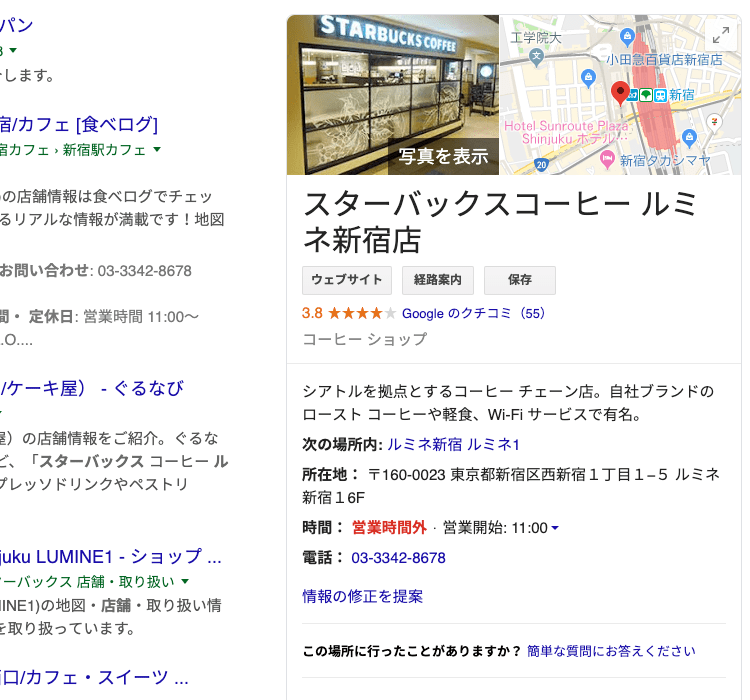The image size is (750, 700).
Task: Click the コーヒー ショップ category text
Action: [364, 339]
